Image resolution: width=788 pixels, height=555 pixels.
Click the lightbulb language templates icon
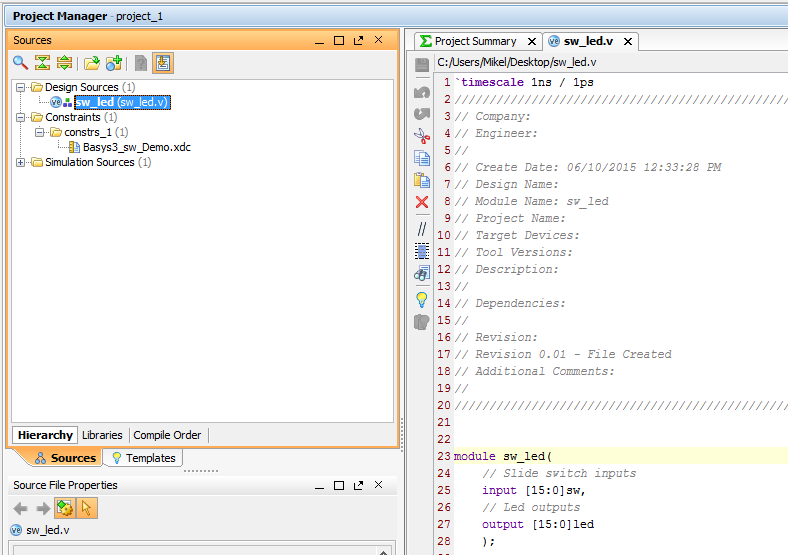click(x=422, y=300)
